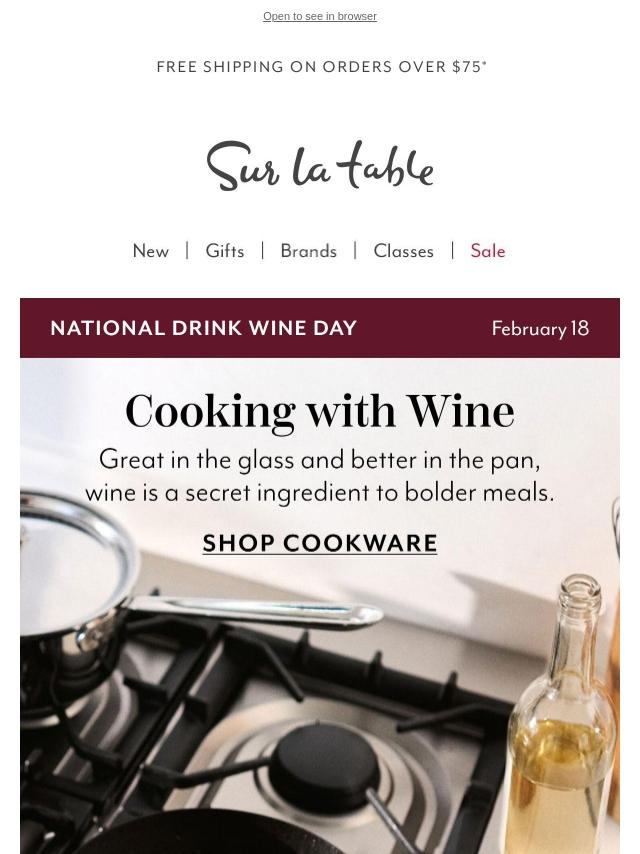Click the 'Great in the glass' text line
Viewport: 640px width, 854px height.
pos(320,460)
